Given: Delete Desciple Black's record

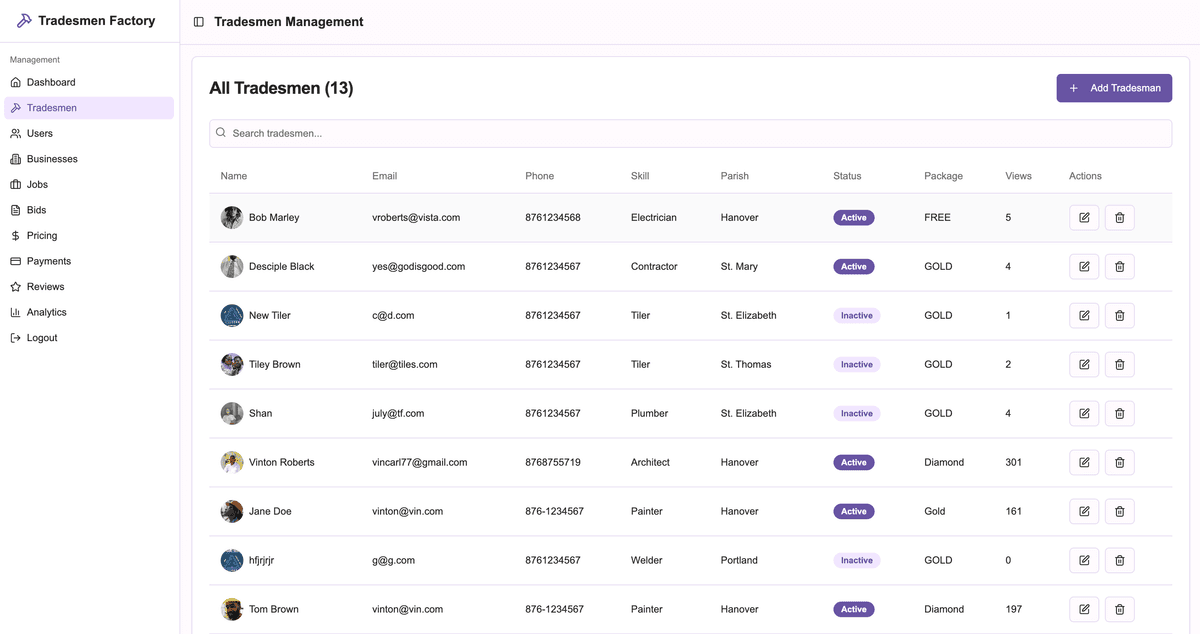Looking at the screenshot, I should point(1119,266).
